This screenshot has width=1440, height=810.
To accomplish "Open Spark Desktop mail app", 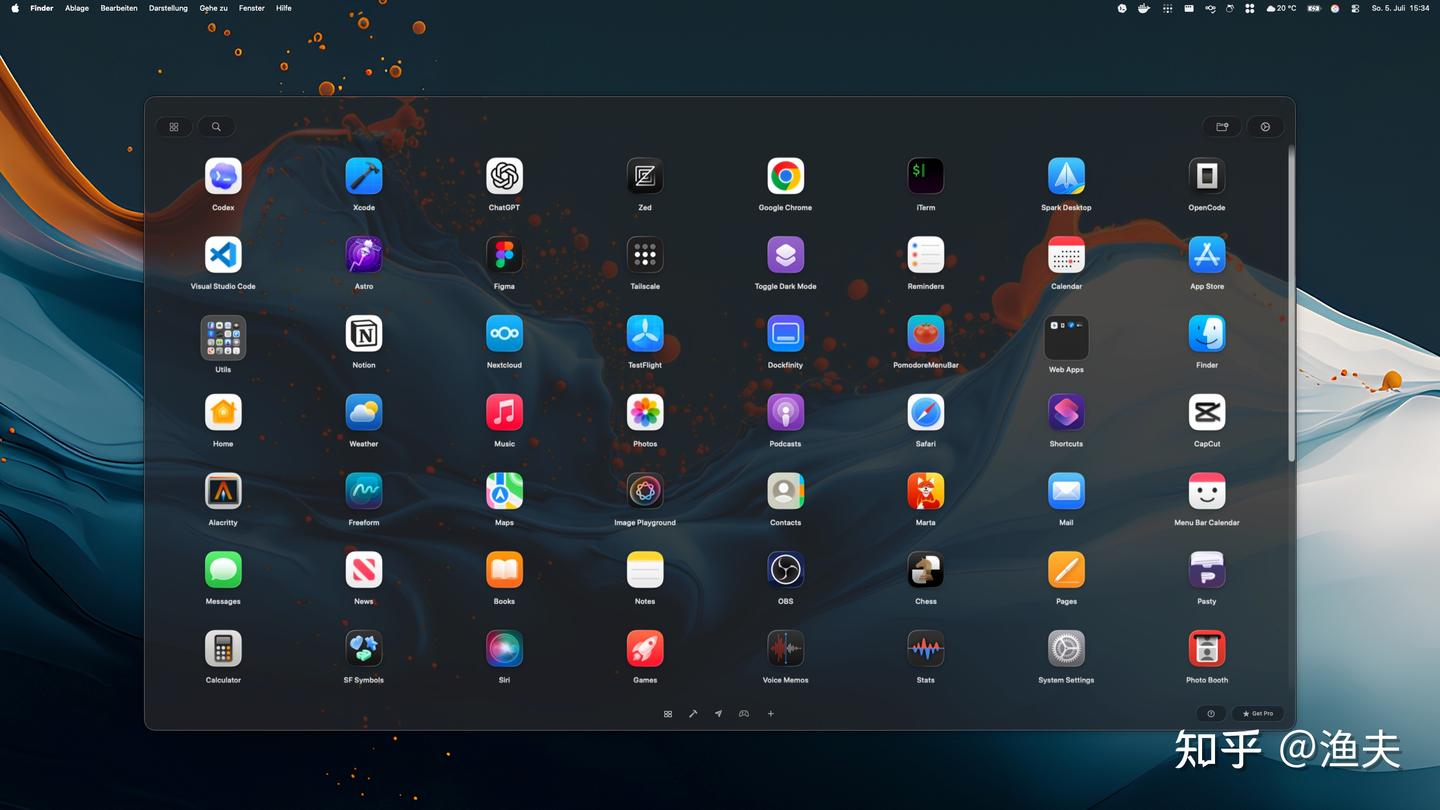I will point(1066,176).
